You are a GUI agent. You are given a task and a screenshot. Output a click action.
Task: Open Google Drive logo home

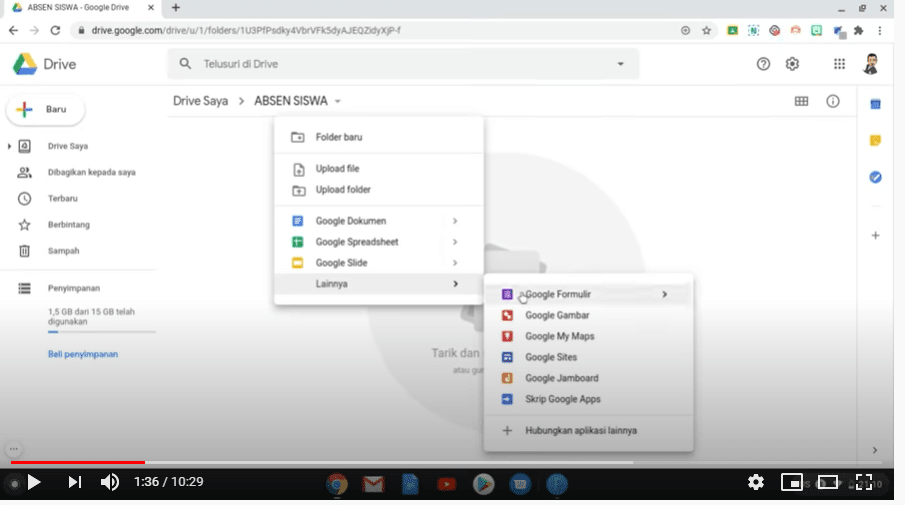click(44, 64)
